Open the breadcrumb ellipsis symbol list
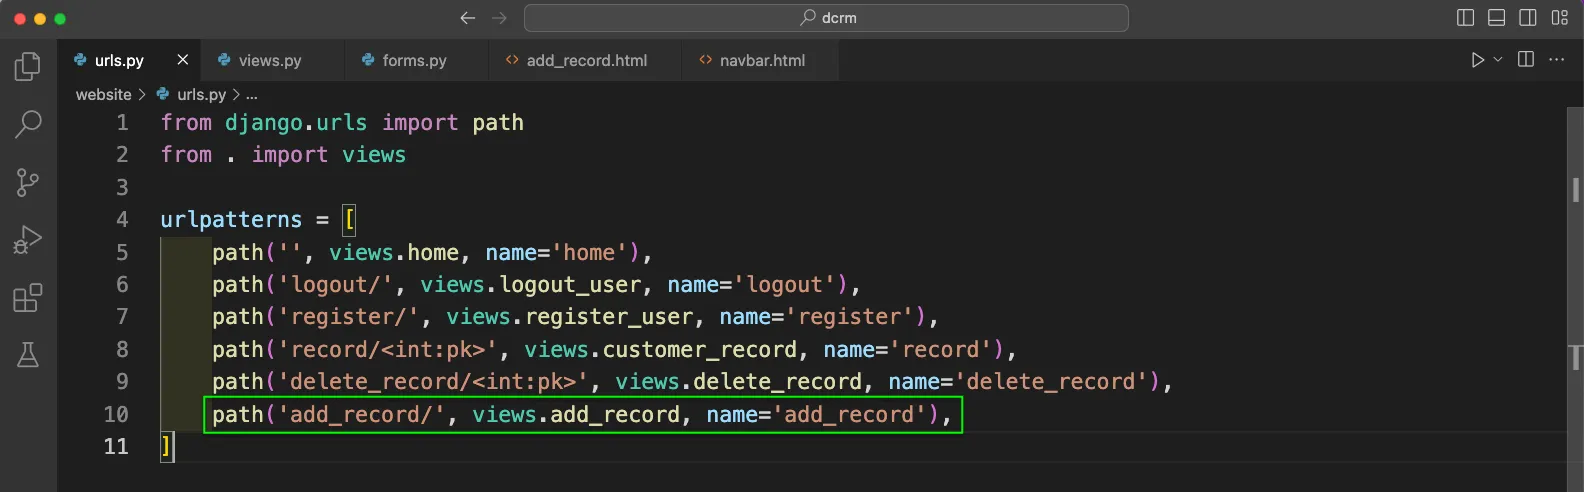Image resolution: width=1584 pixels, height=492 pixels. [x=252, y=94]
